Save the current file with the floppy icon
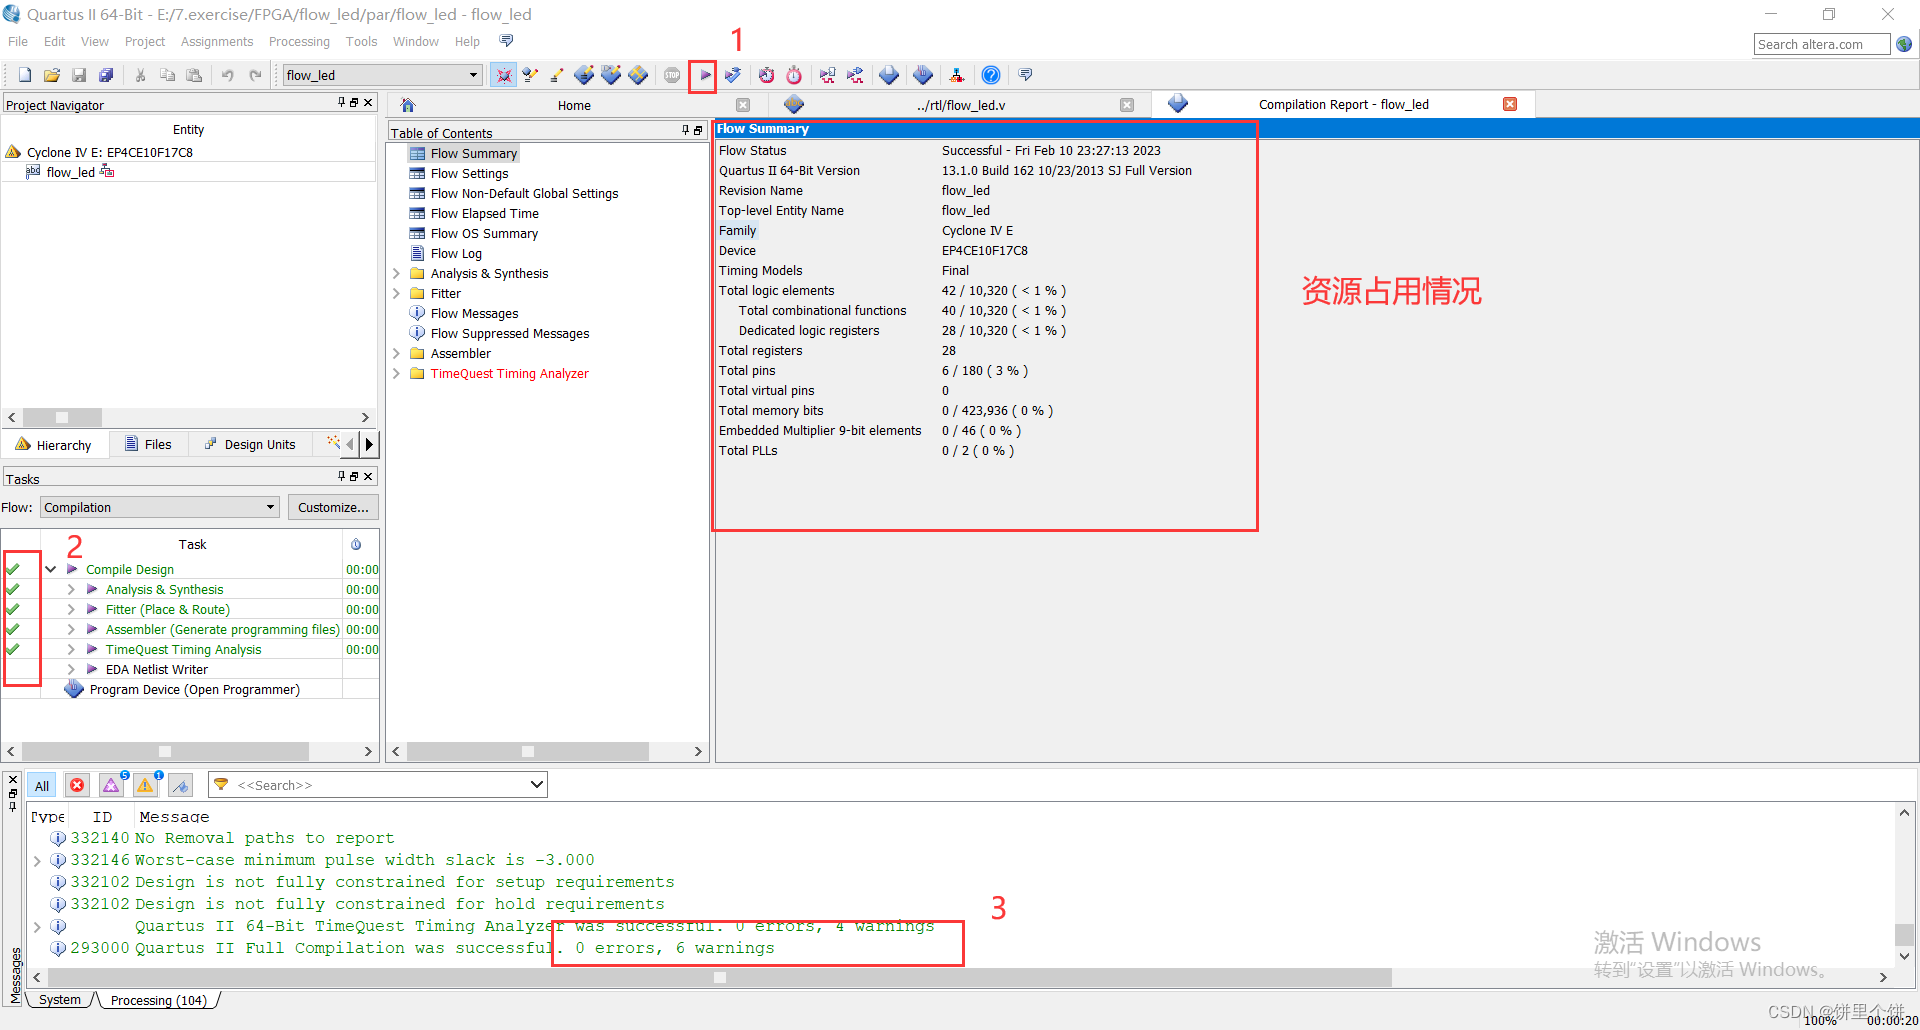The height and width of the screenshot is (1030, 1920). (x=79, y=75)
